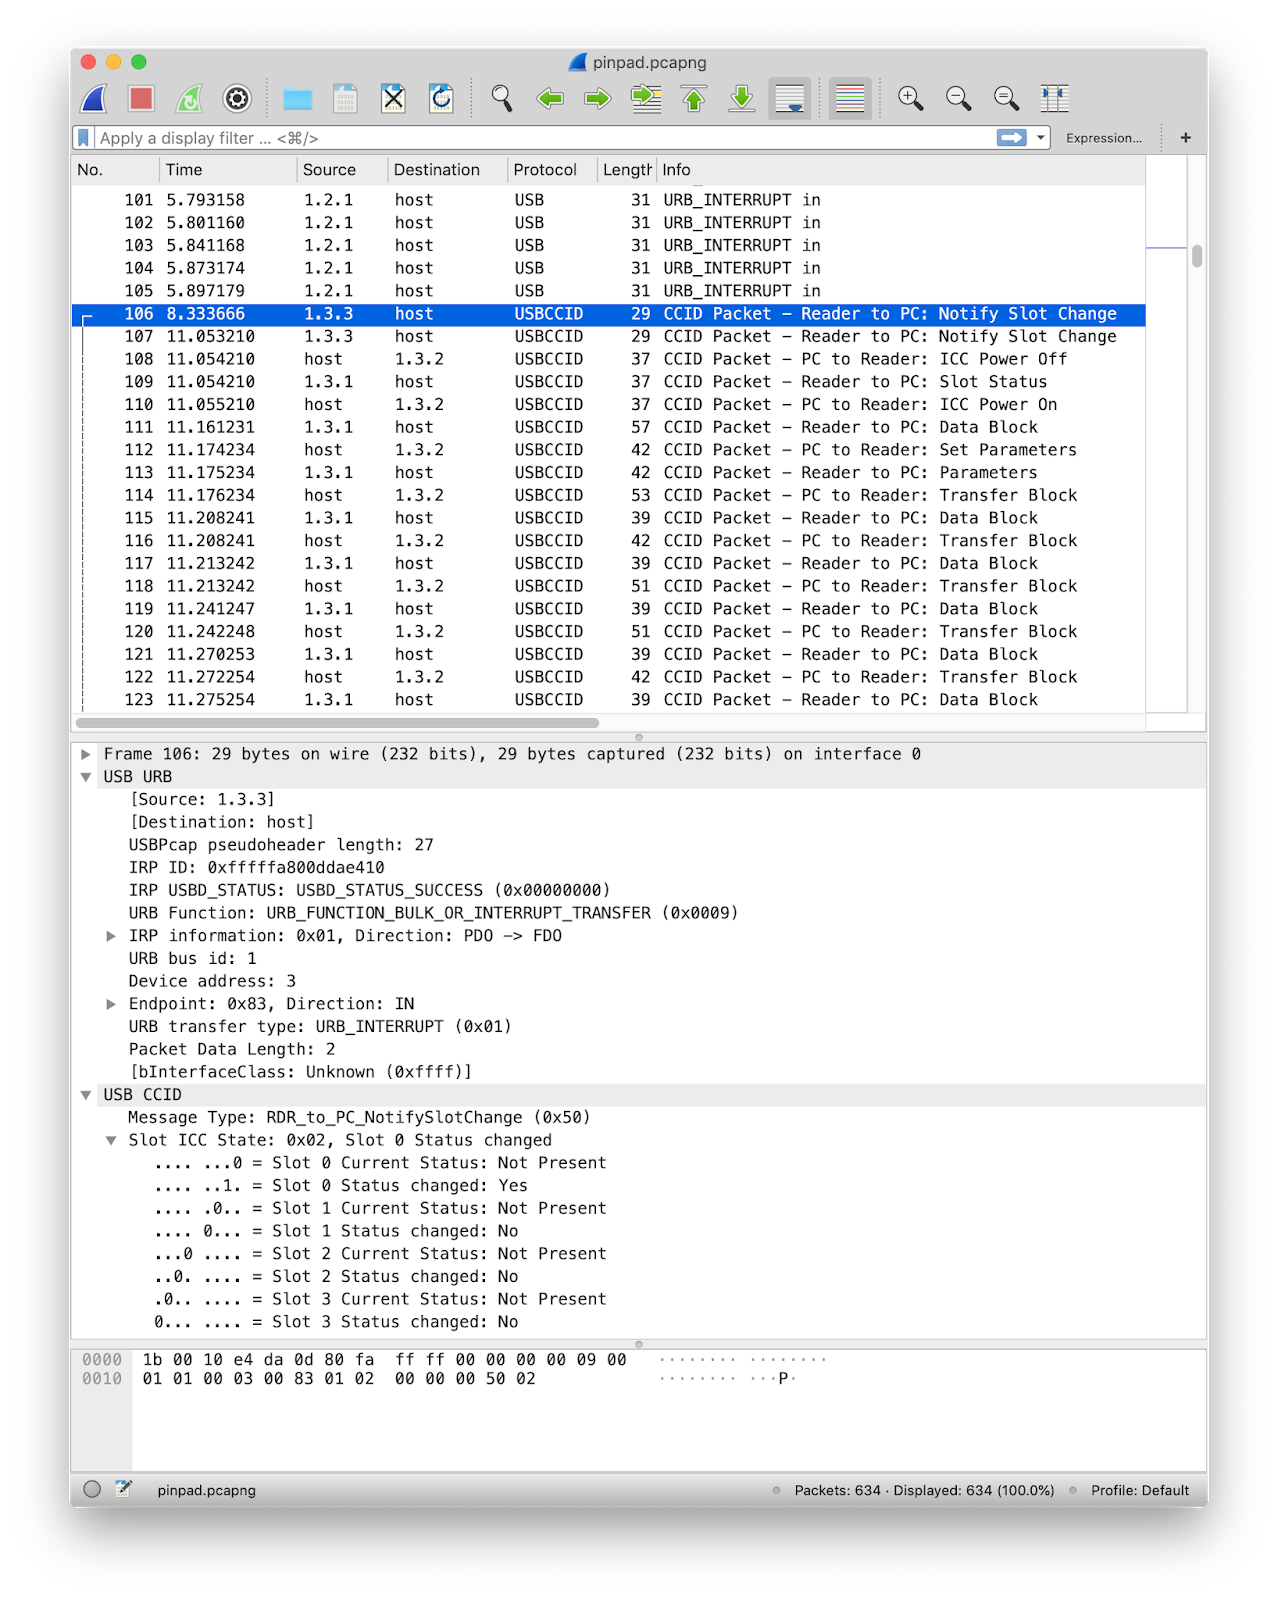Sort by the Source column header

tap(342, 170)
